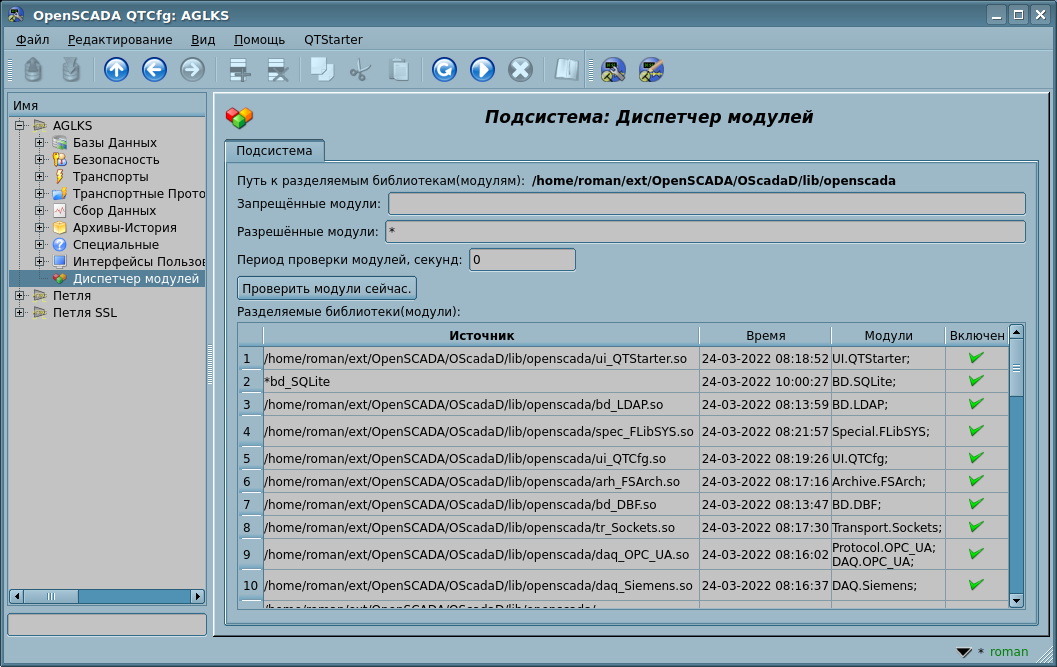
Task: Click the load from database icon
Action: pyautogui.click(x=33, y=69)
